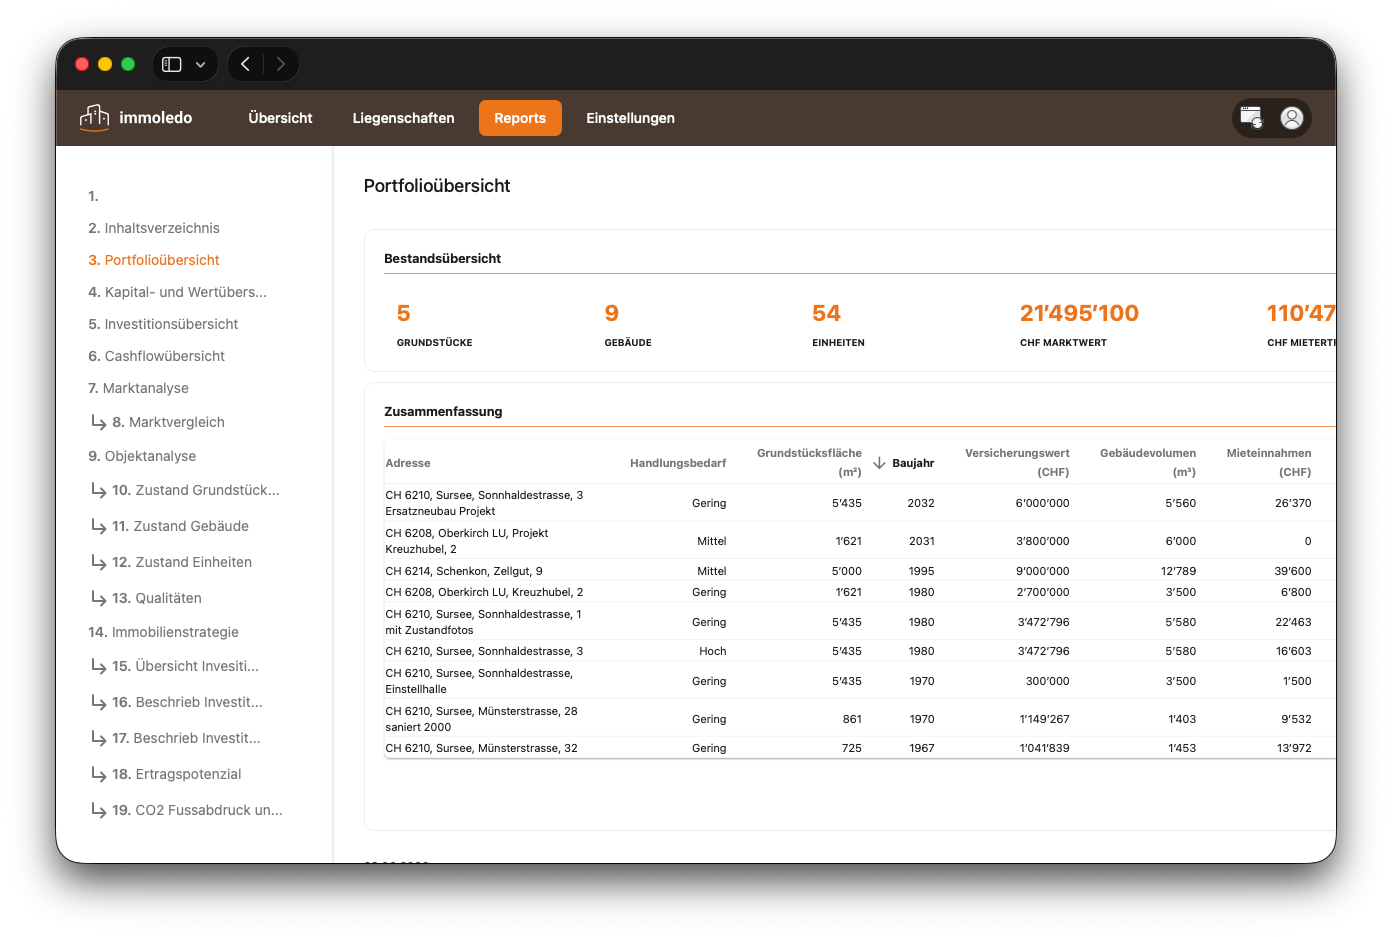Open 6. Cashflowübersicht section
Screen dimensions: 1392x937
(156, 356)
